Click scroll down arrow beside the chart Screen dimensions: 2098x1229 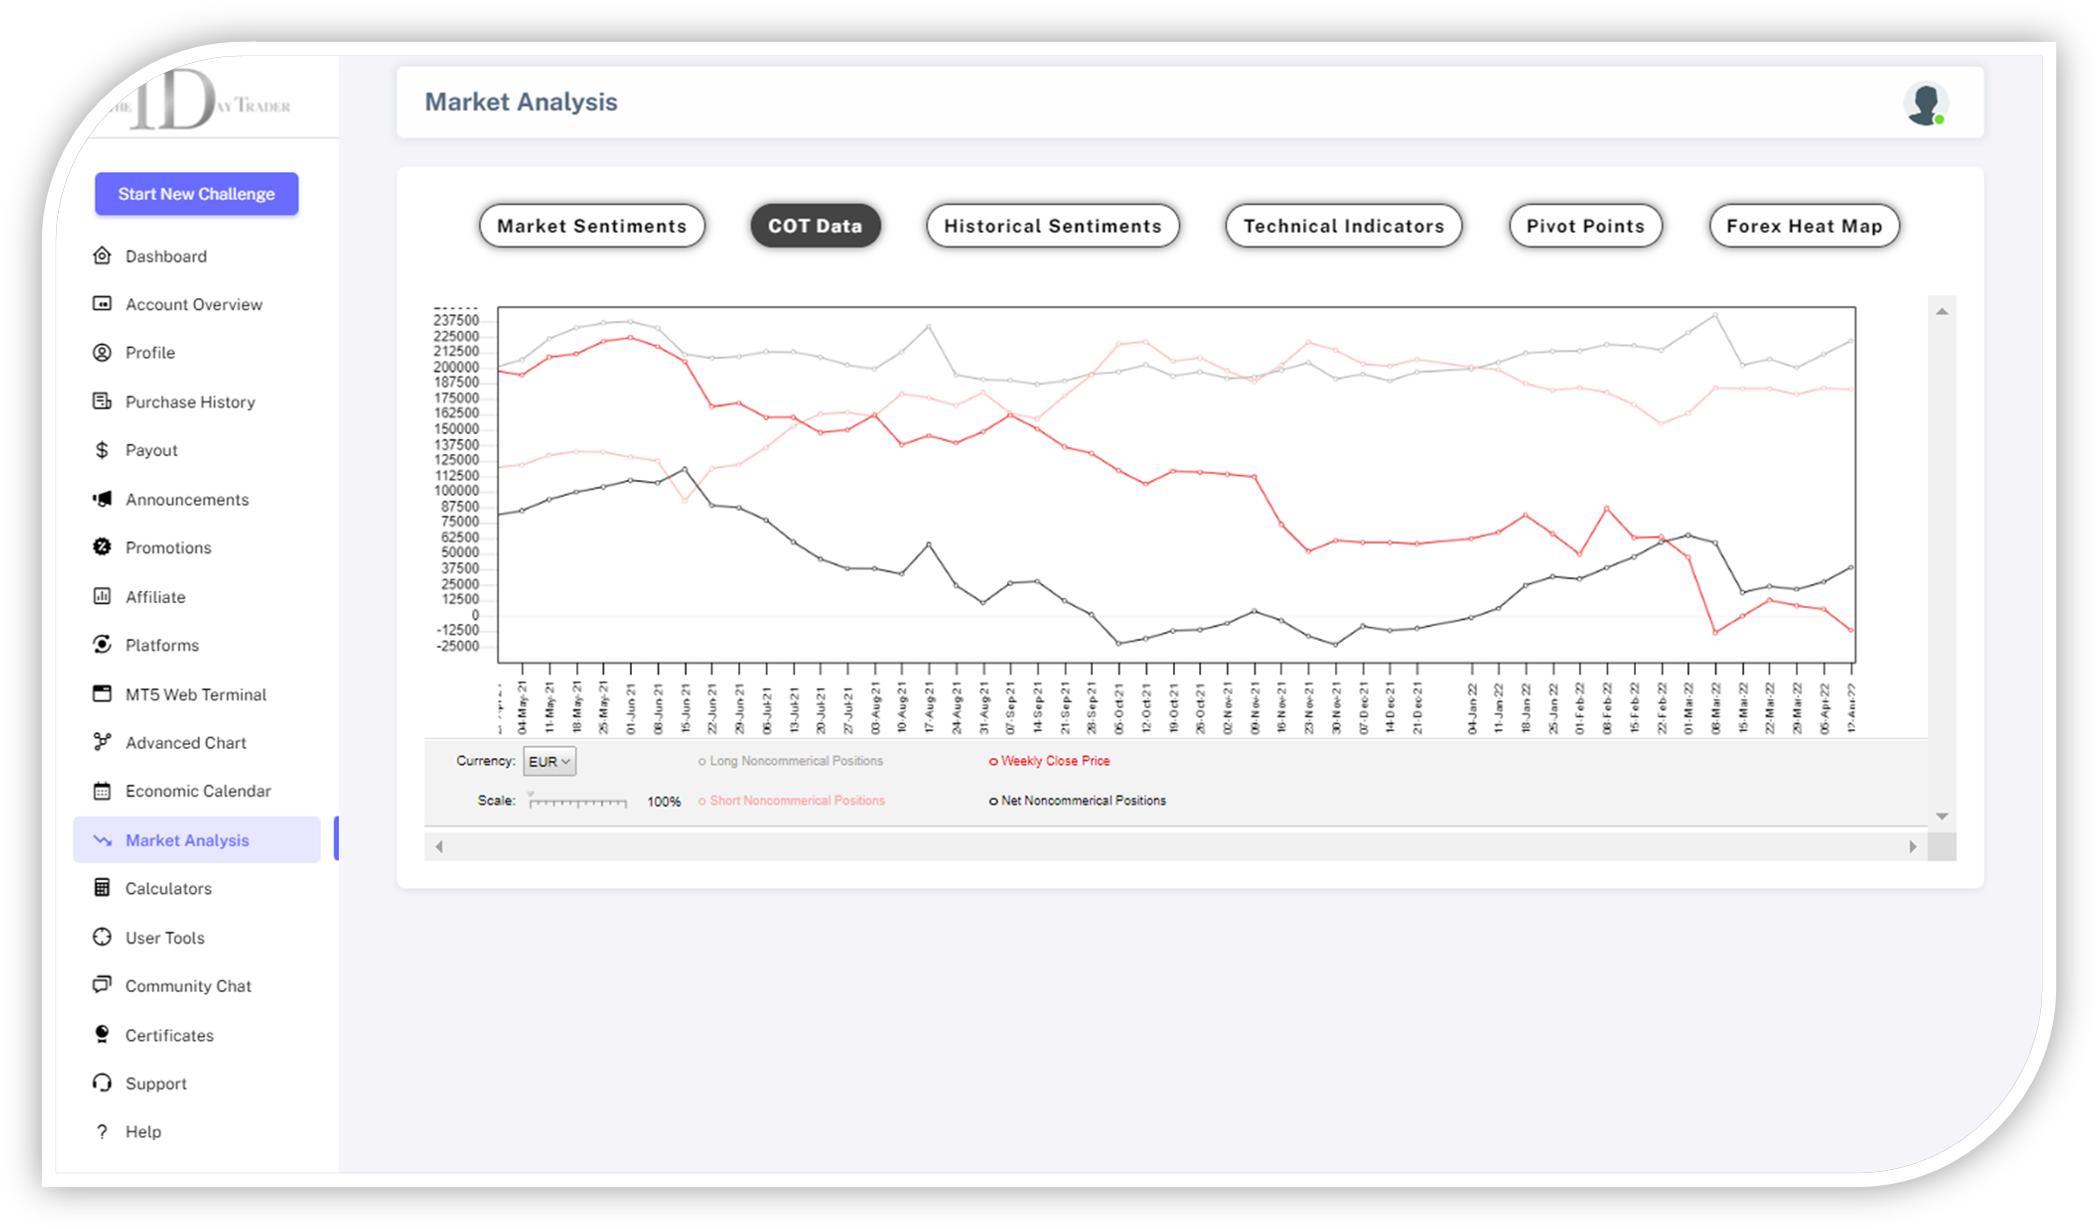tap(1942, 816)
